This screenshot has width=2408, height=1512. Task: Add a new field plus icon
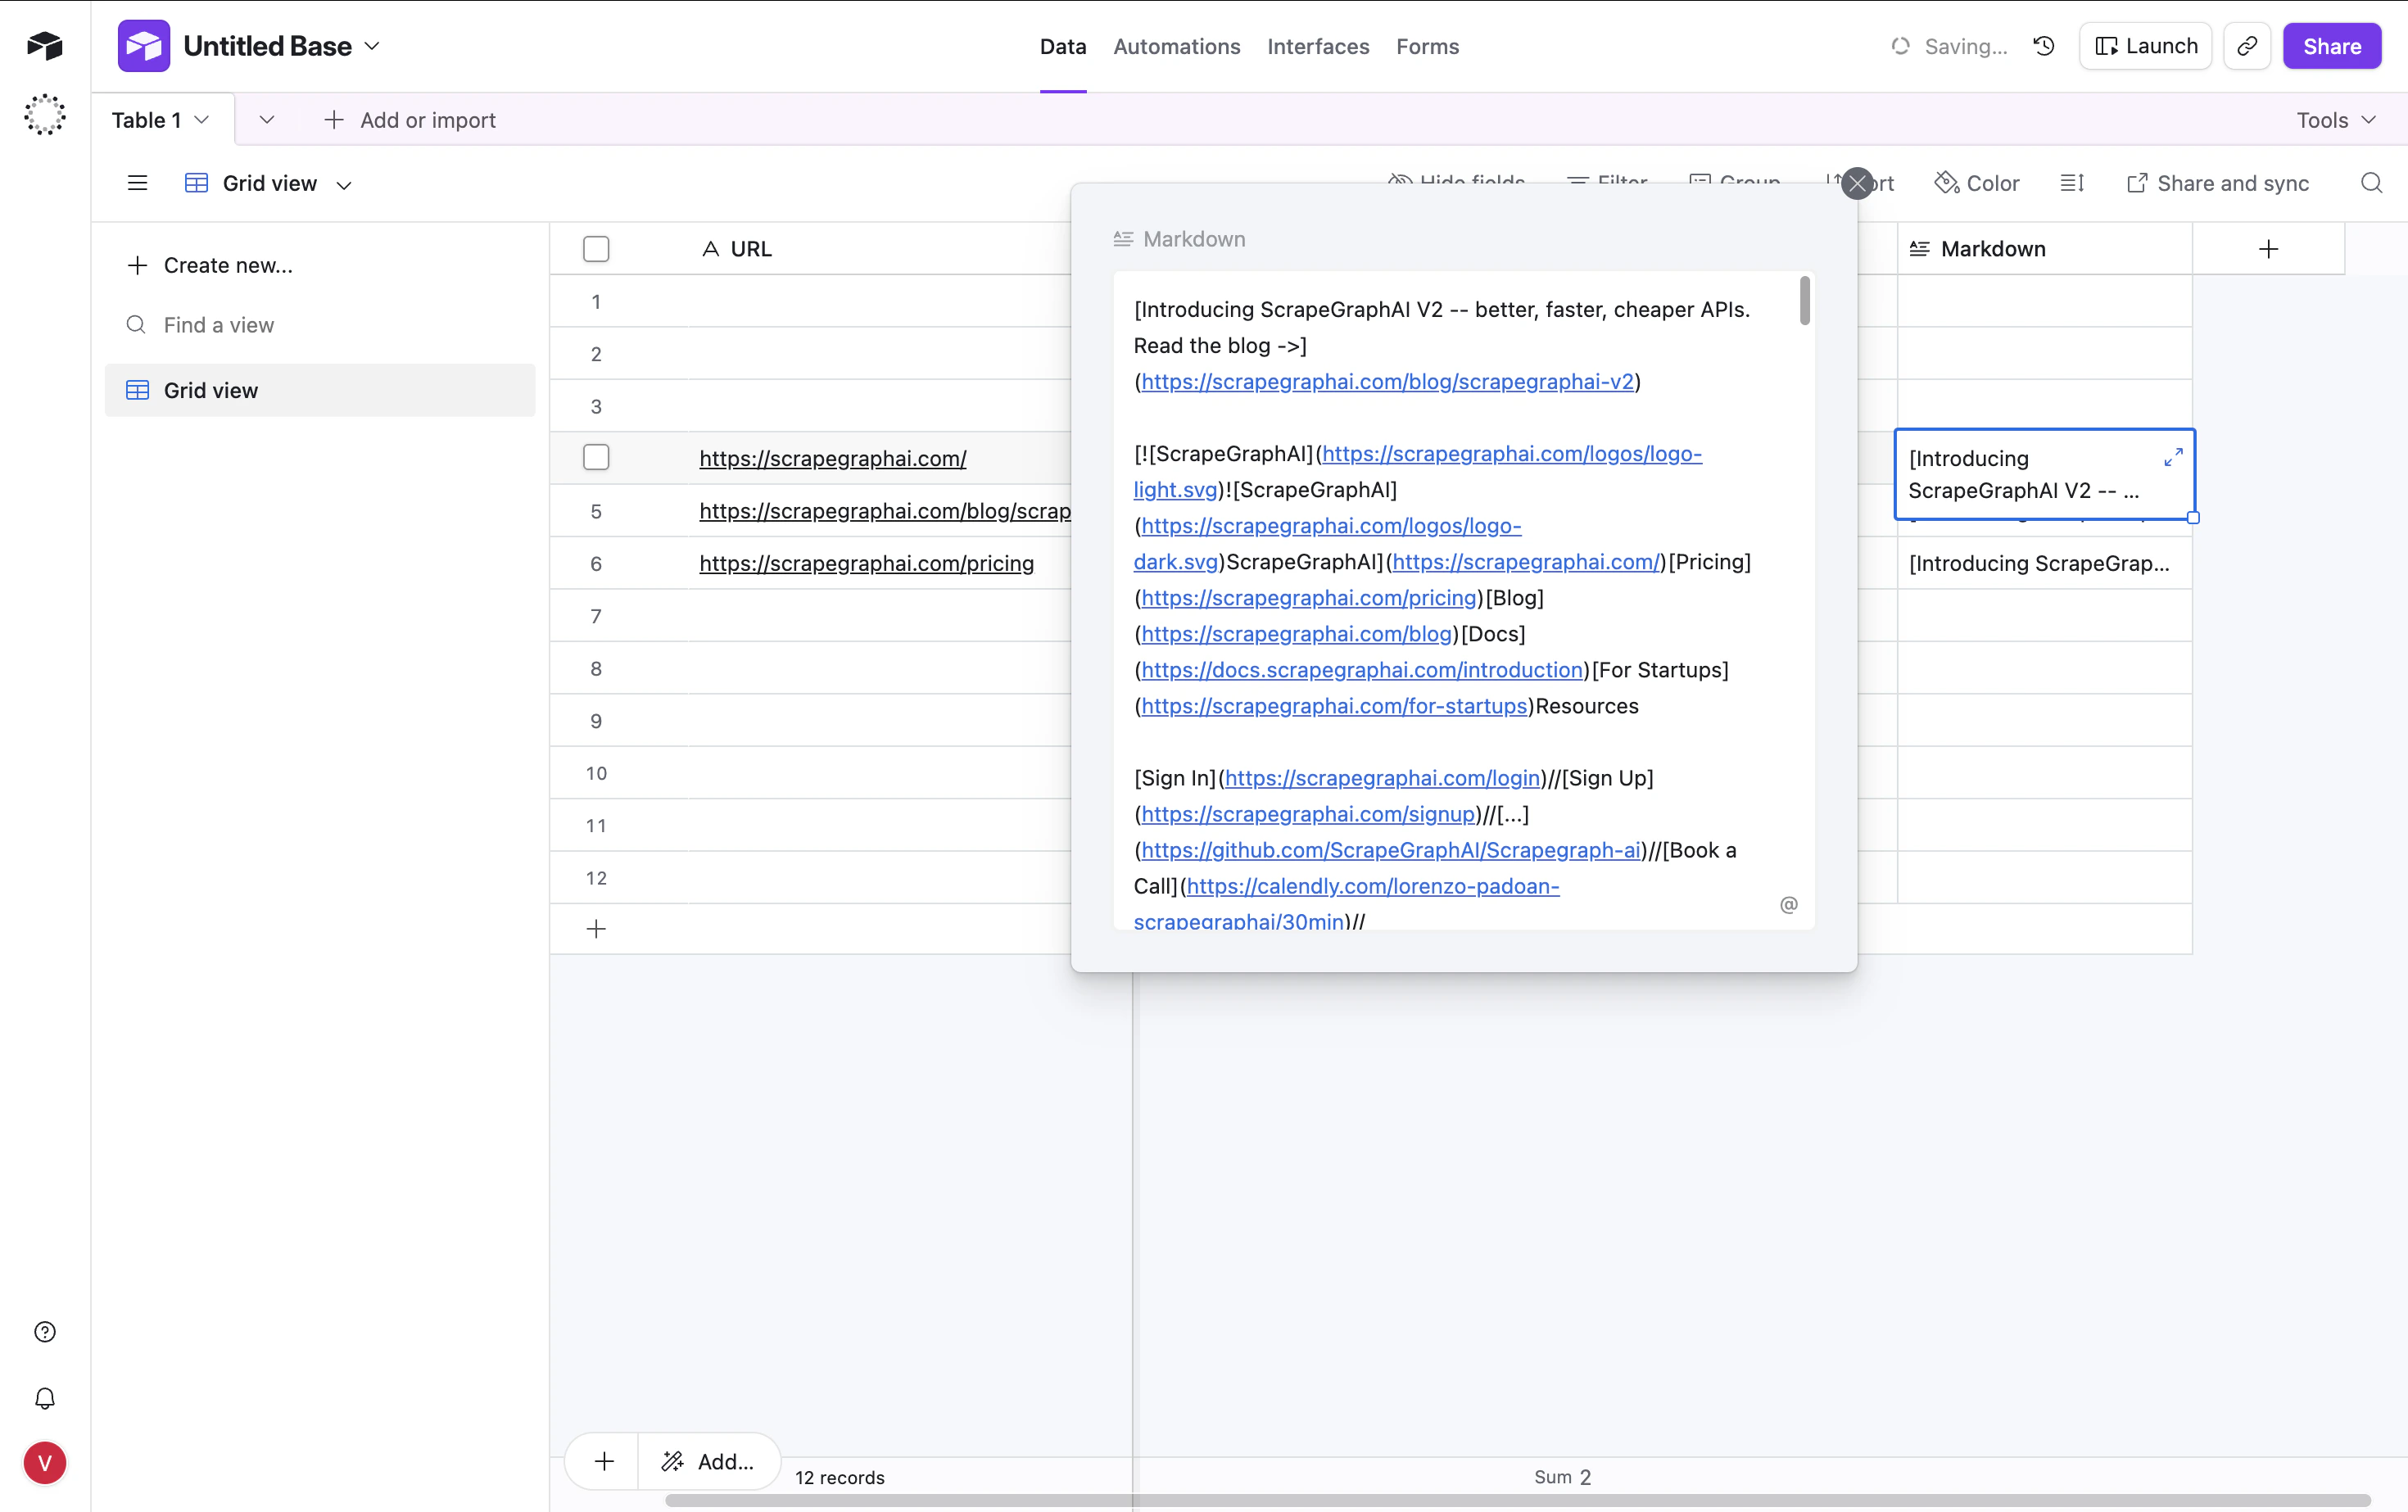(2268, 249)
